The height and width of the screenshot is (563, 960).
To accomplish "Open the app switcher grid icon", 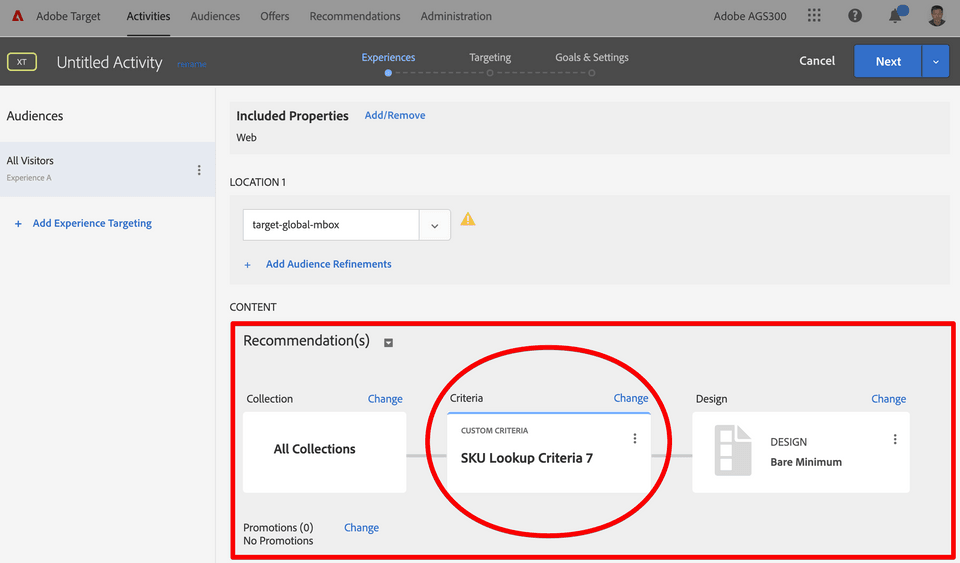I will (x=814, y=15).
